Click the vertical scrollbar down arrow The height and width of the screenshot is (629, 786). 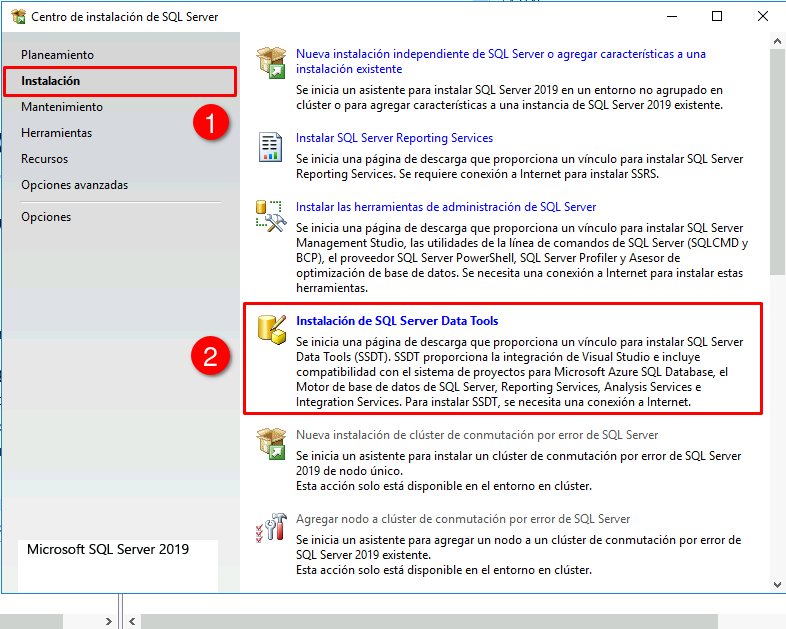(x=777, y=585)
